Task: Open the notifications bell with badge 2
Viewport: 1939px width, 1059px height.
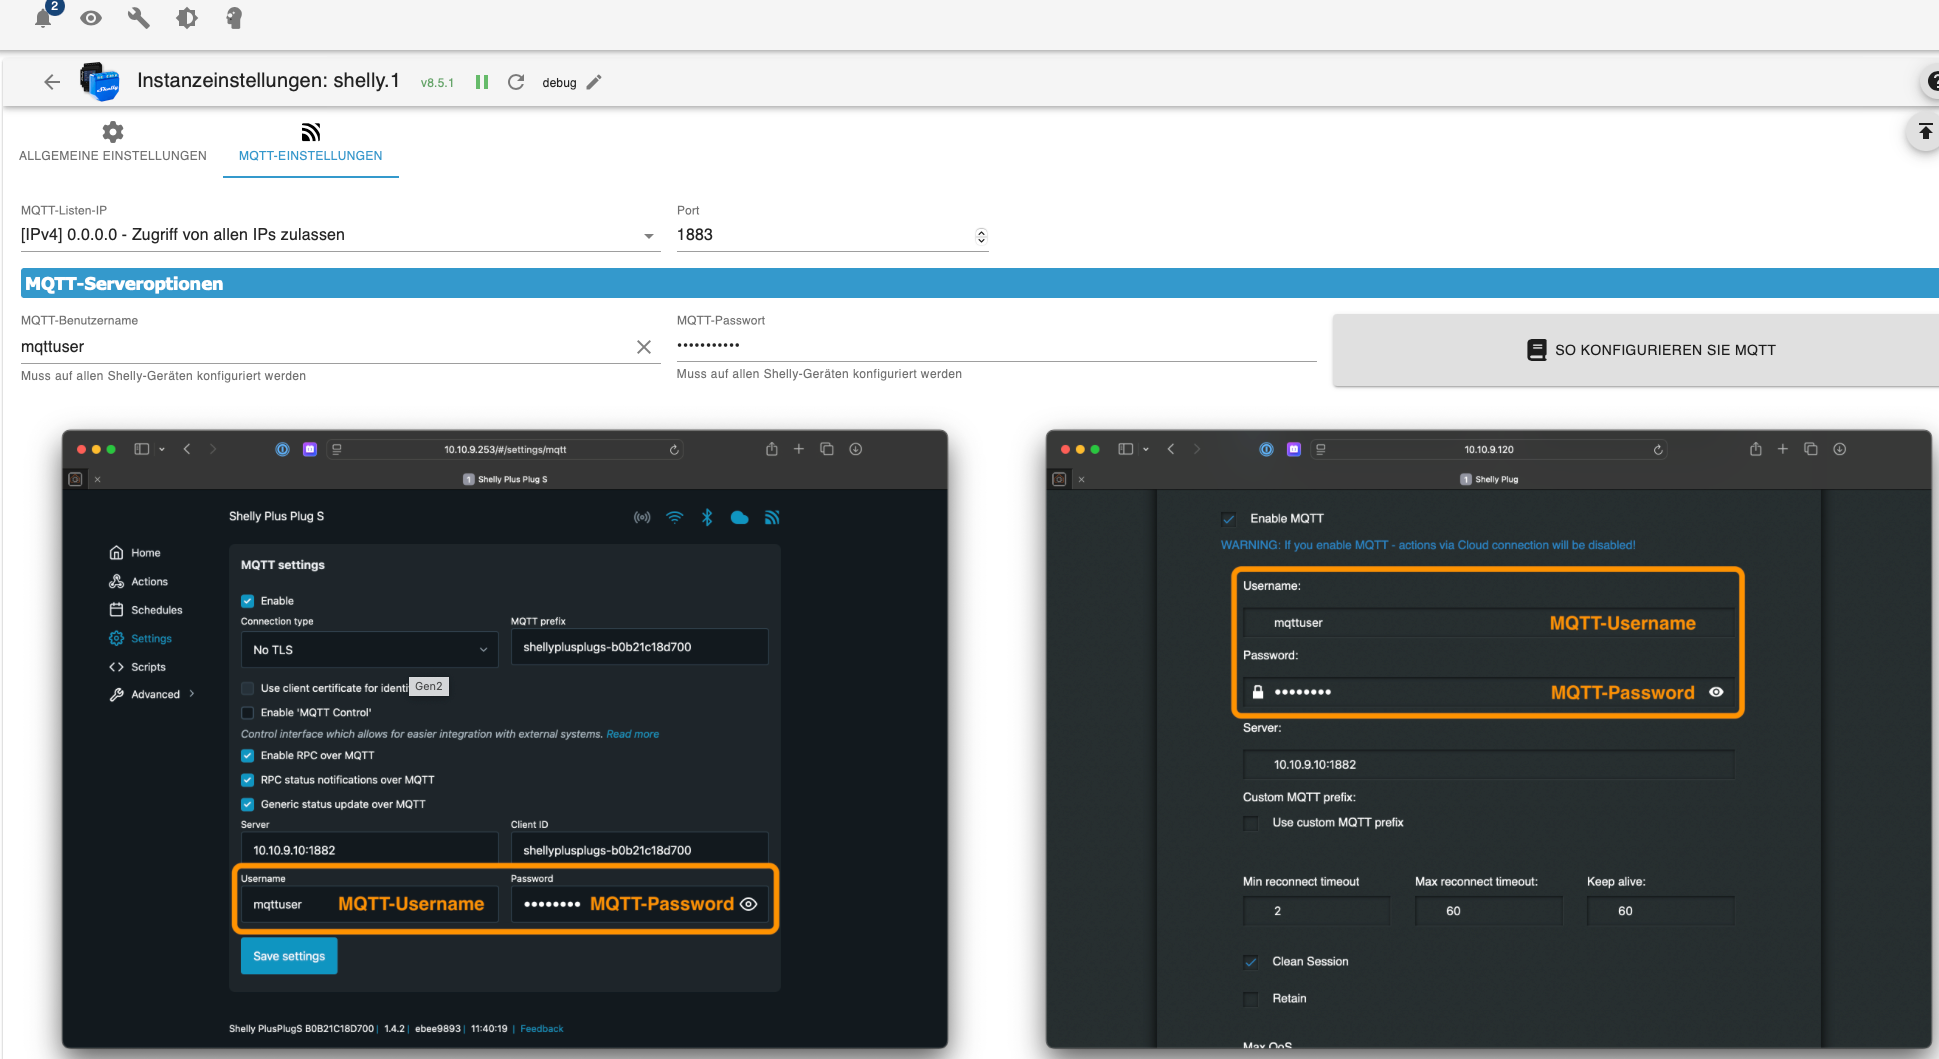Action: click(x=44, y=17)
